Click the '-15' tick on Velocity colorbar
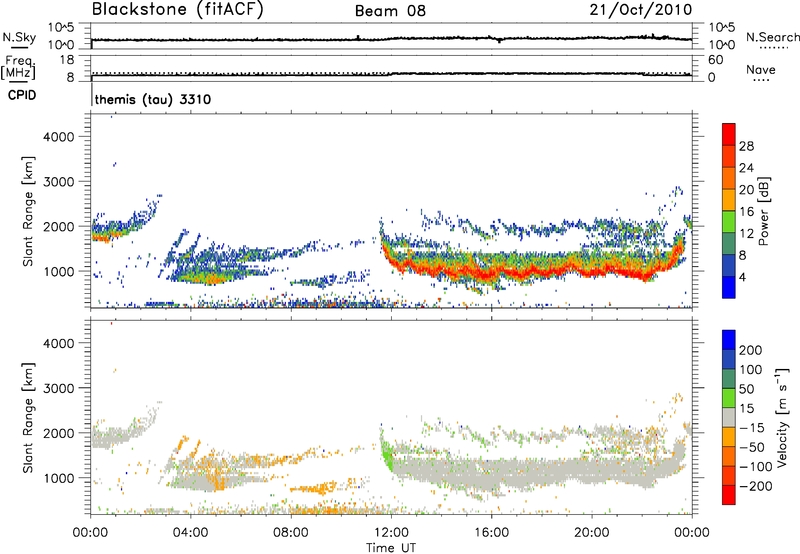Image resolution: width=800 pixels, height=554 pixels. pos(752,427)
